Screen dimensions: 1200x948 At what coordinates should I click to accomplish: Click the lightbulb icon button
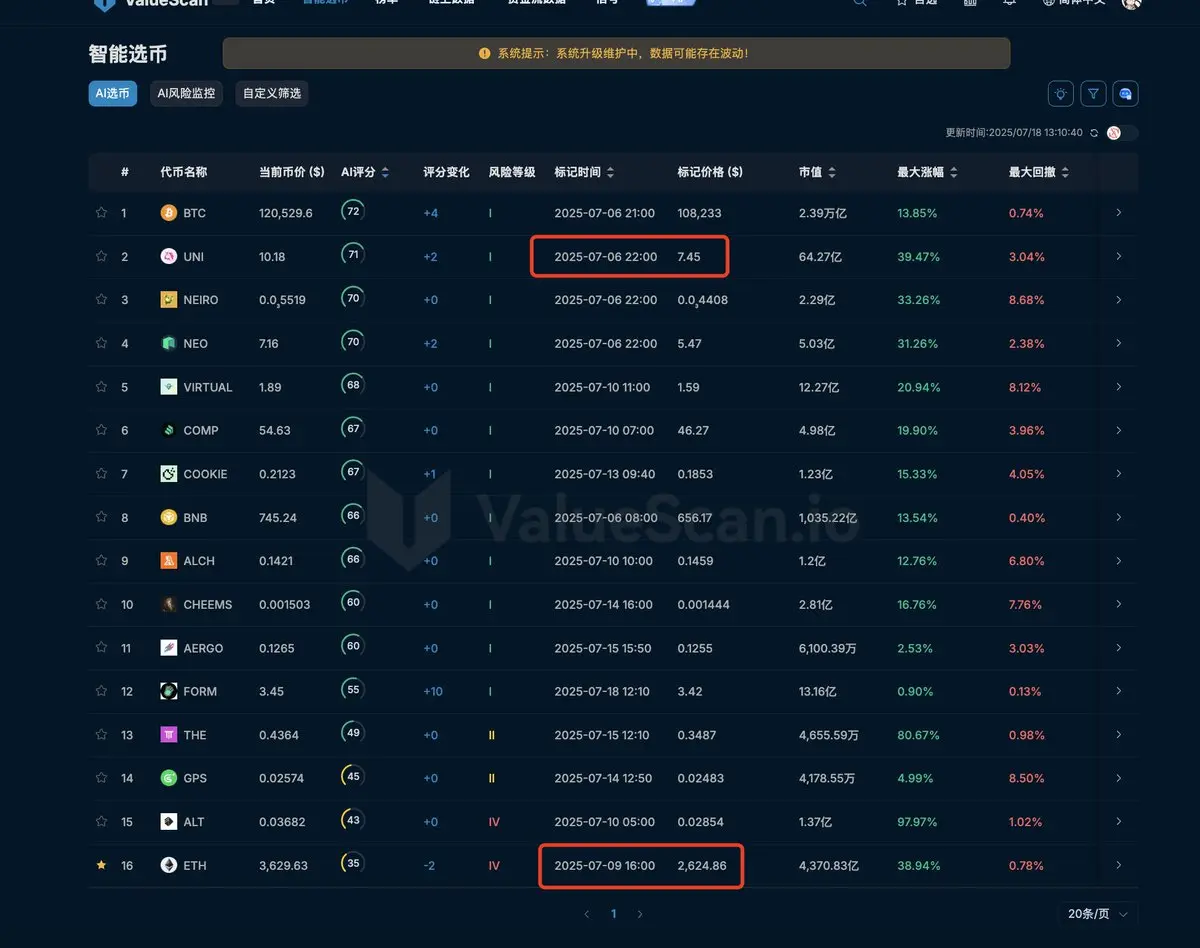point(1061,94)
